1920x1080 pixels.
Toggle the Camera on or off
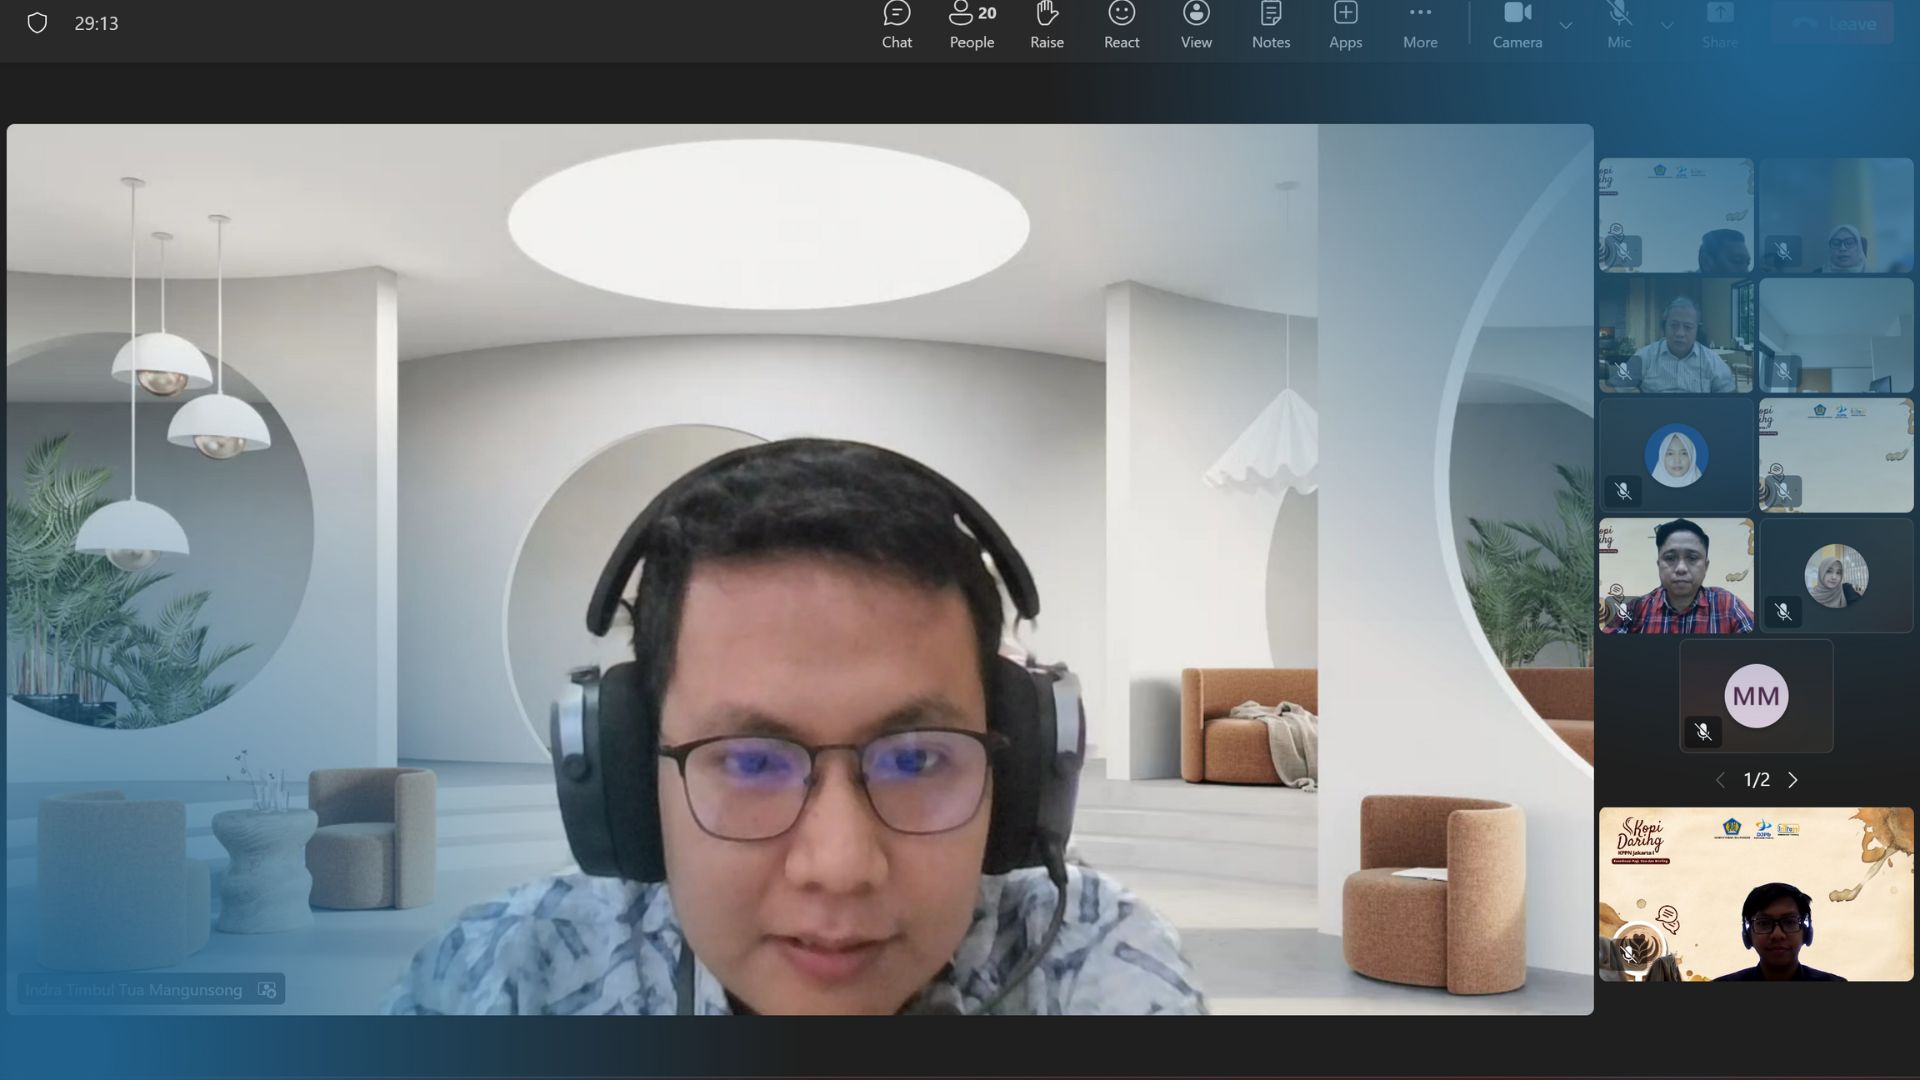[1517, 25]
